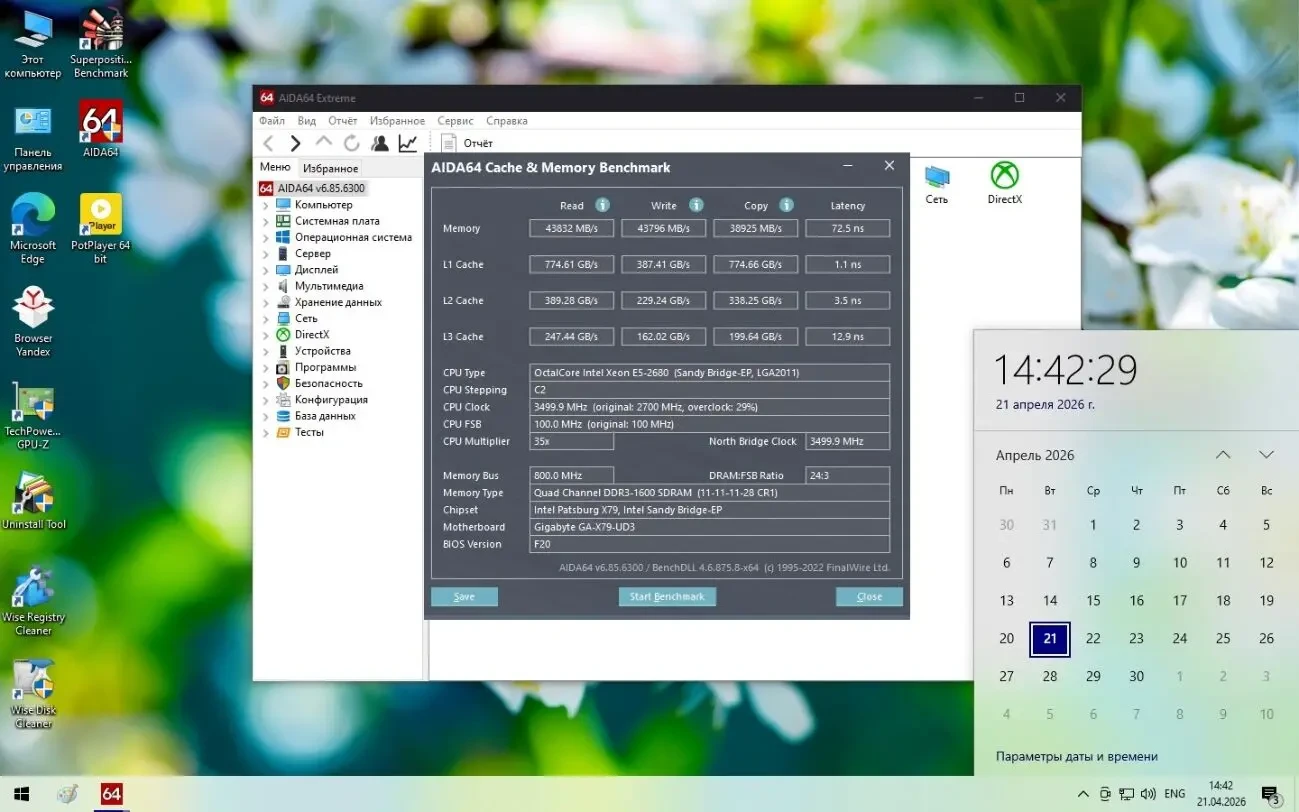Viewport: 1299px width, 812px height.
Task: Click the info icon next to Copy
Action: [786, 205]
